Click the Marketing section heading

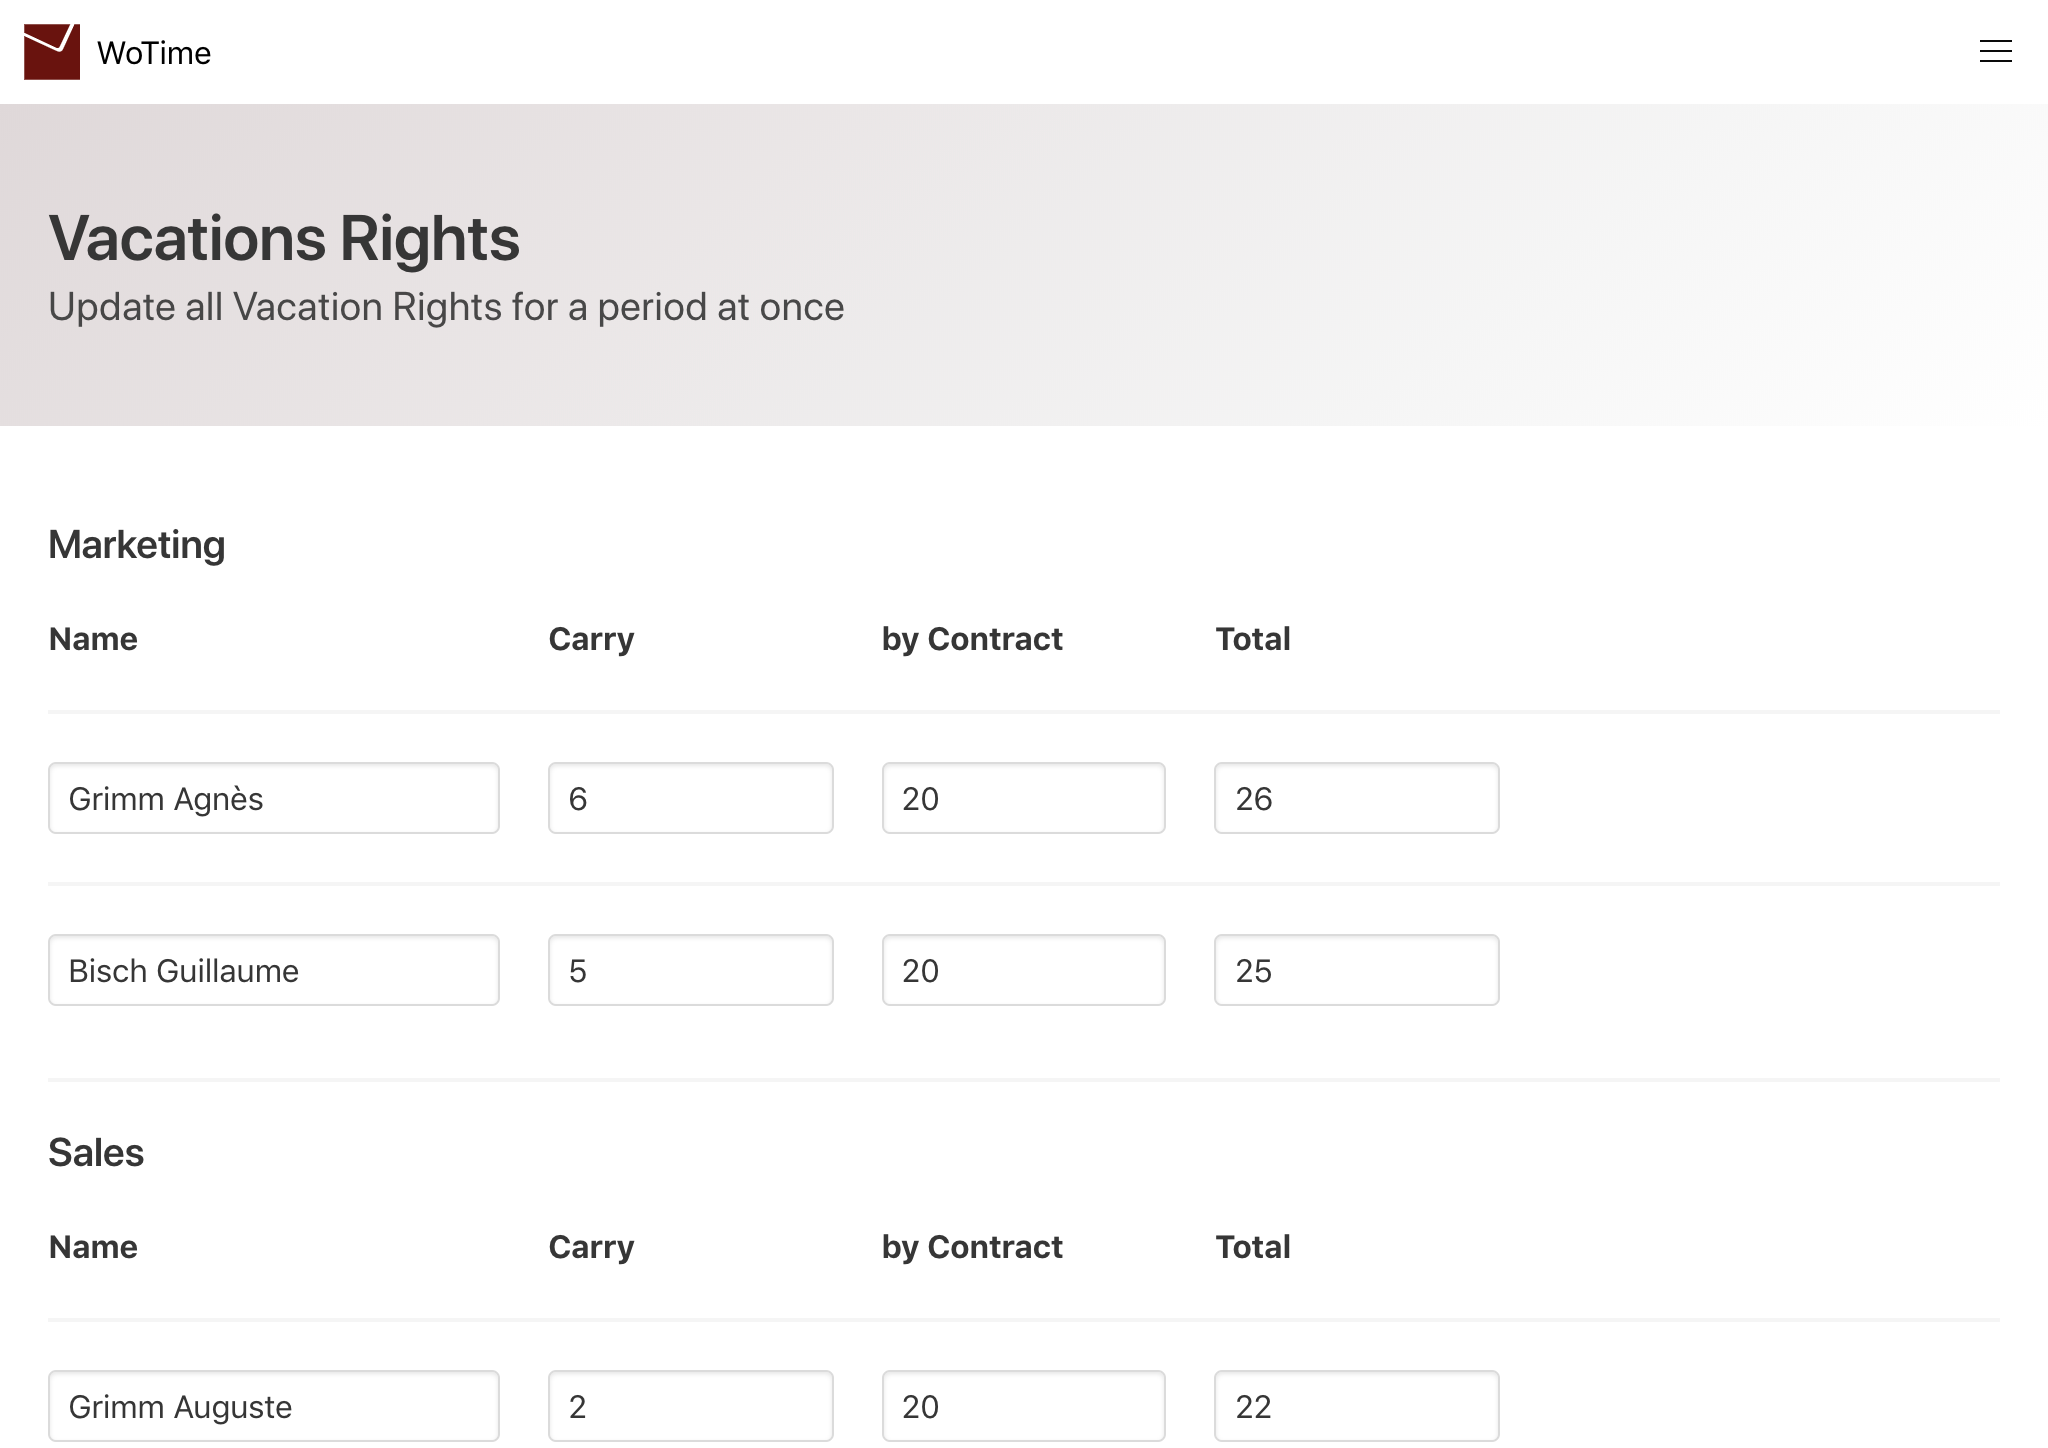click(137, 545)
